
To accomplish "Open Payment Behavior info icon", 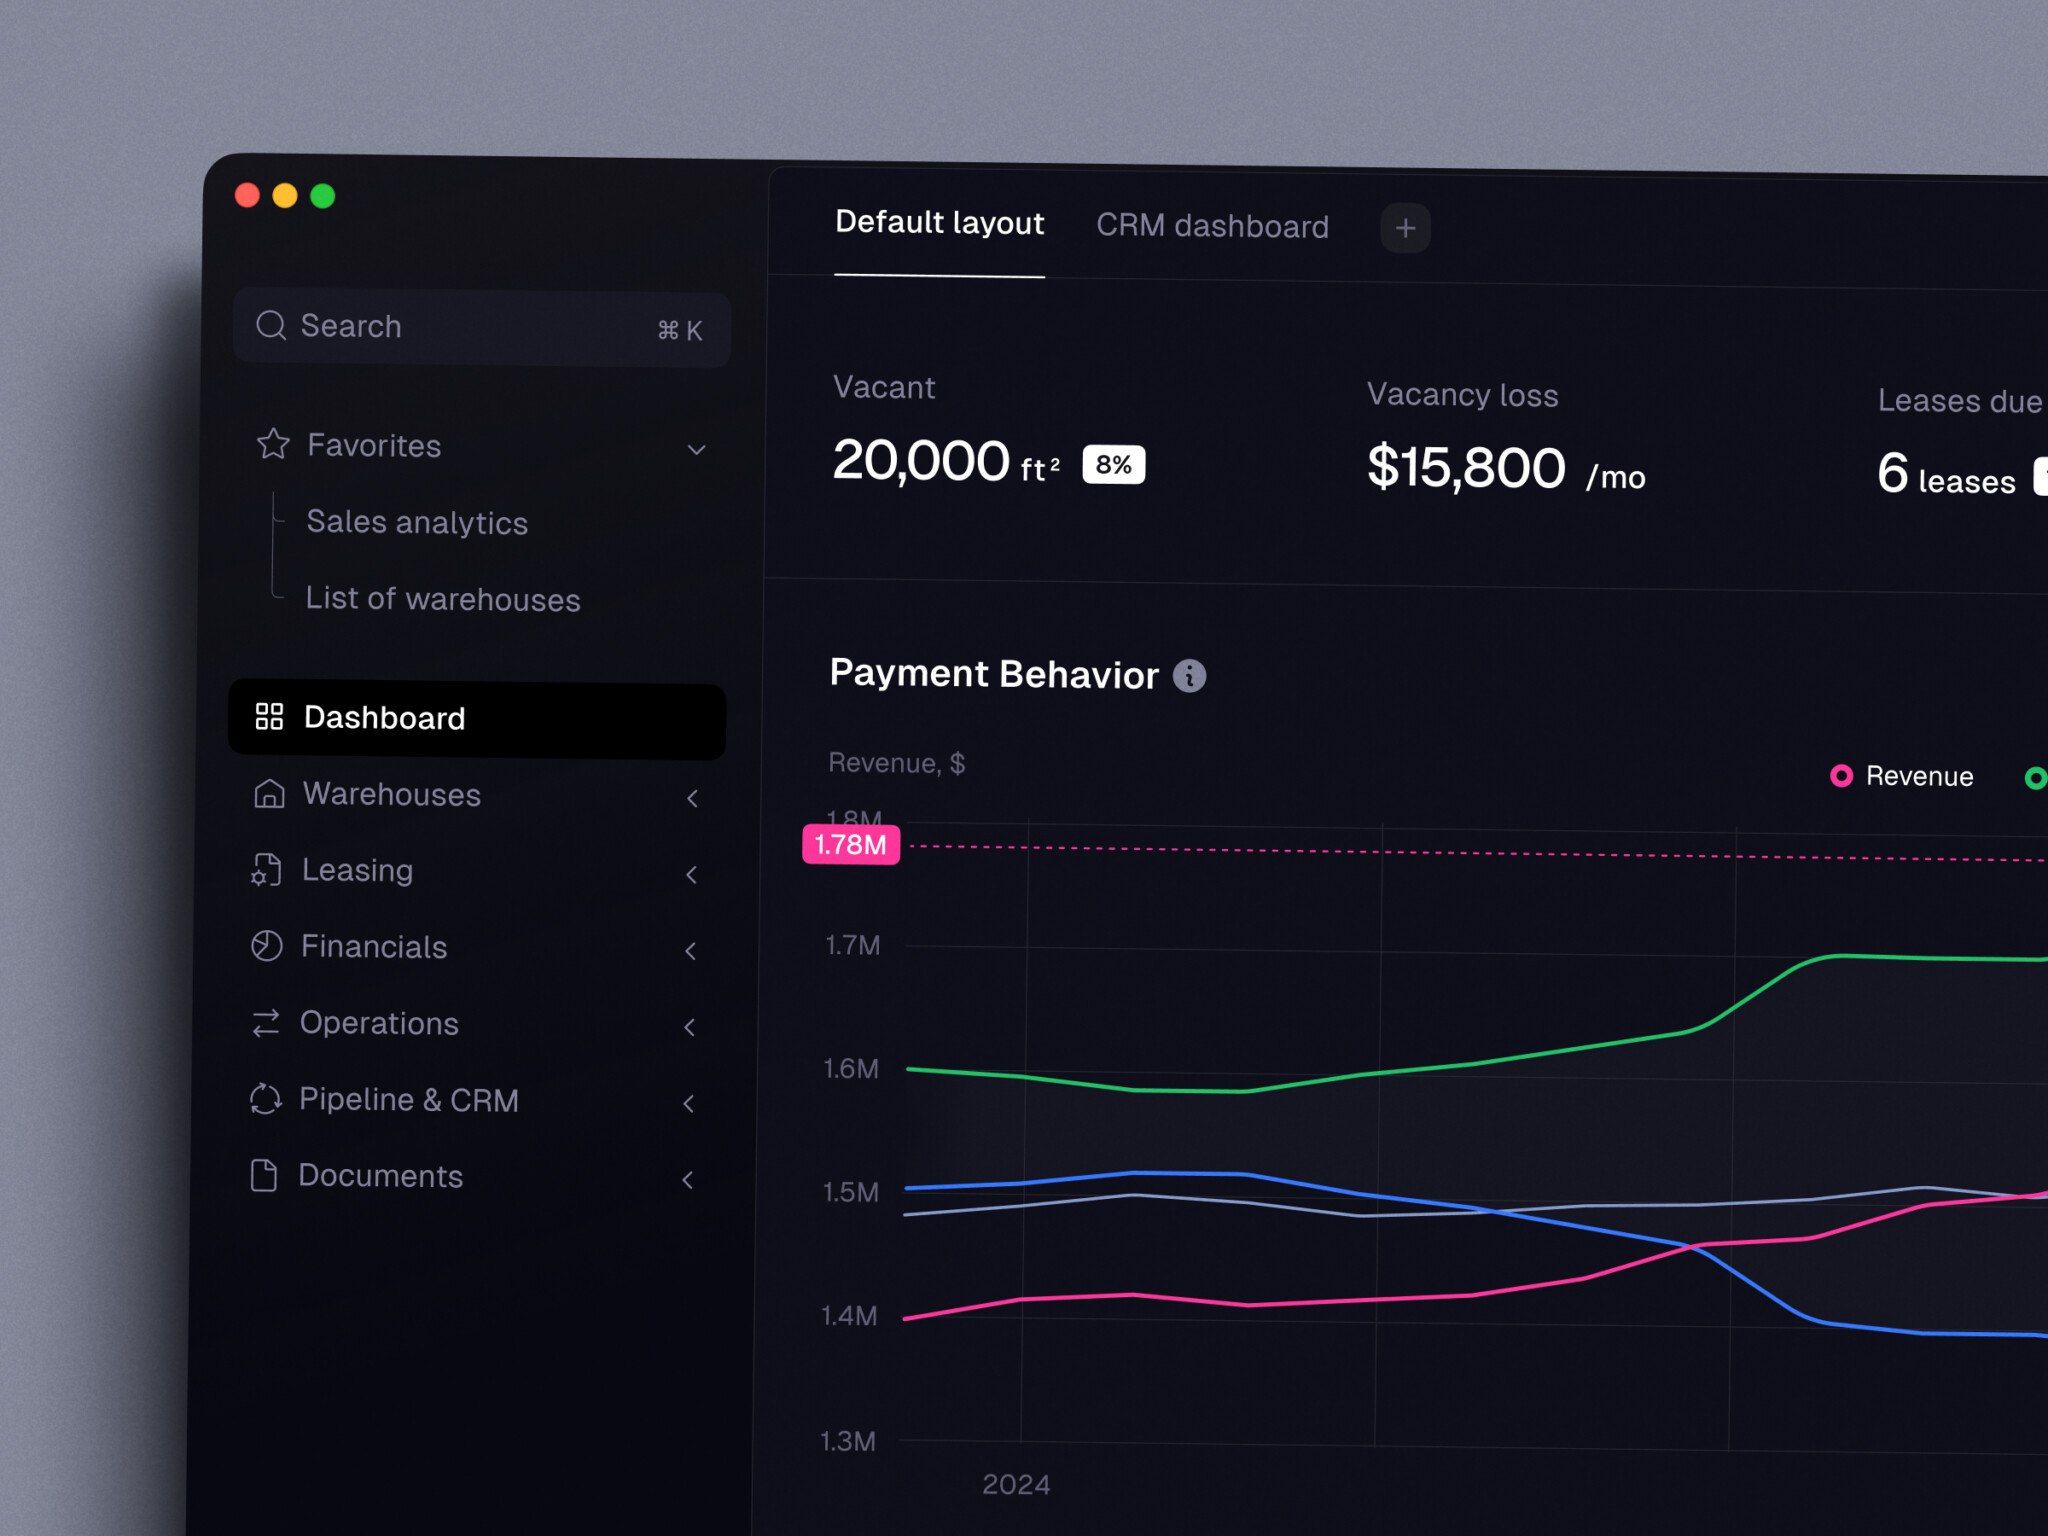I will coord(1189,676).
